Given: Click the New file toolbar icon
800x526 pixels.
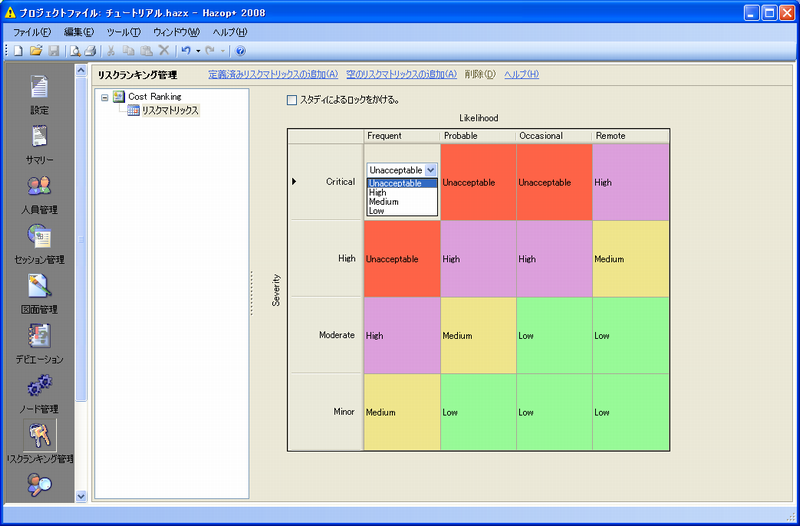Looking at the screenshot, I should tap(18, 51).
